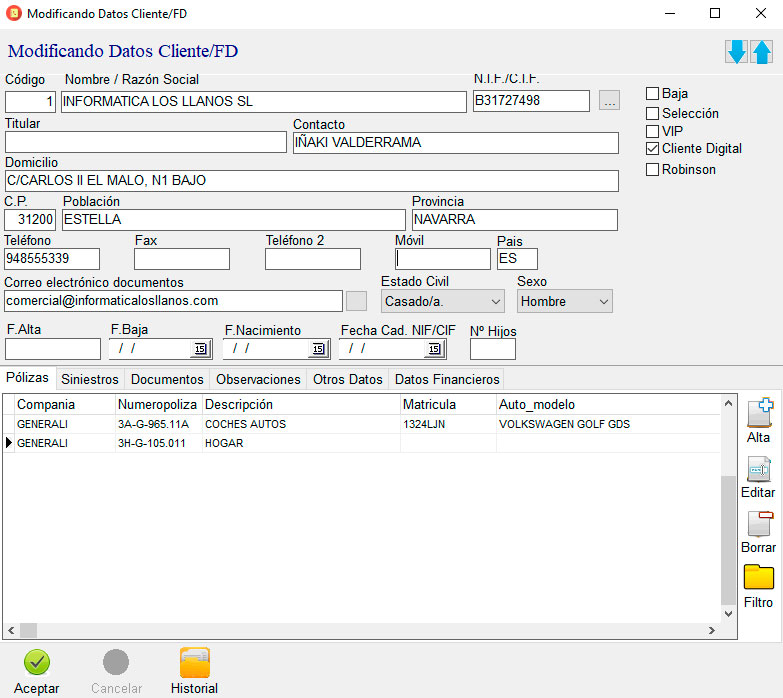Tick the Selección checkbox

(x=652, y=113)
